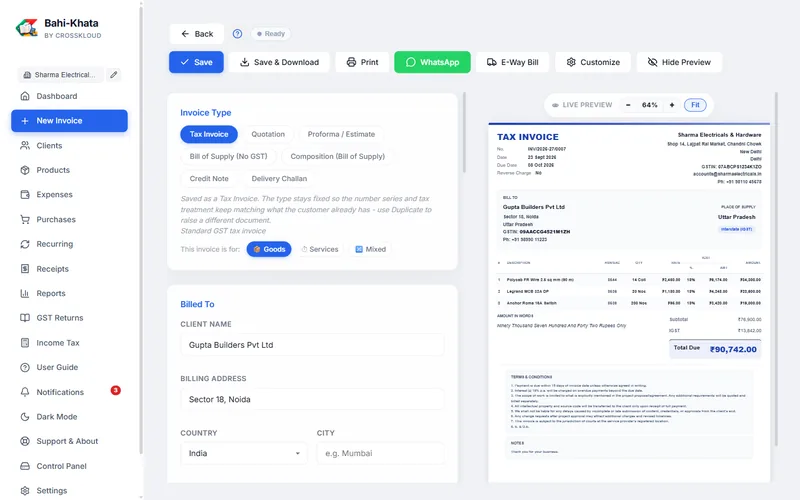Click the 64% zoom level value
This screenshot has height=500, width=800.
click(x=649, y=105)
